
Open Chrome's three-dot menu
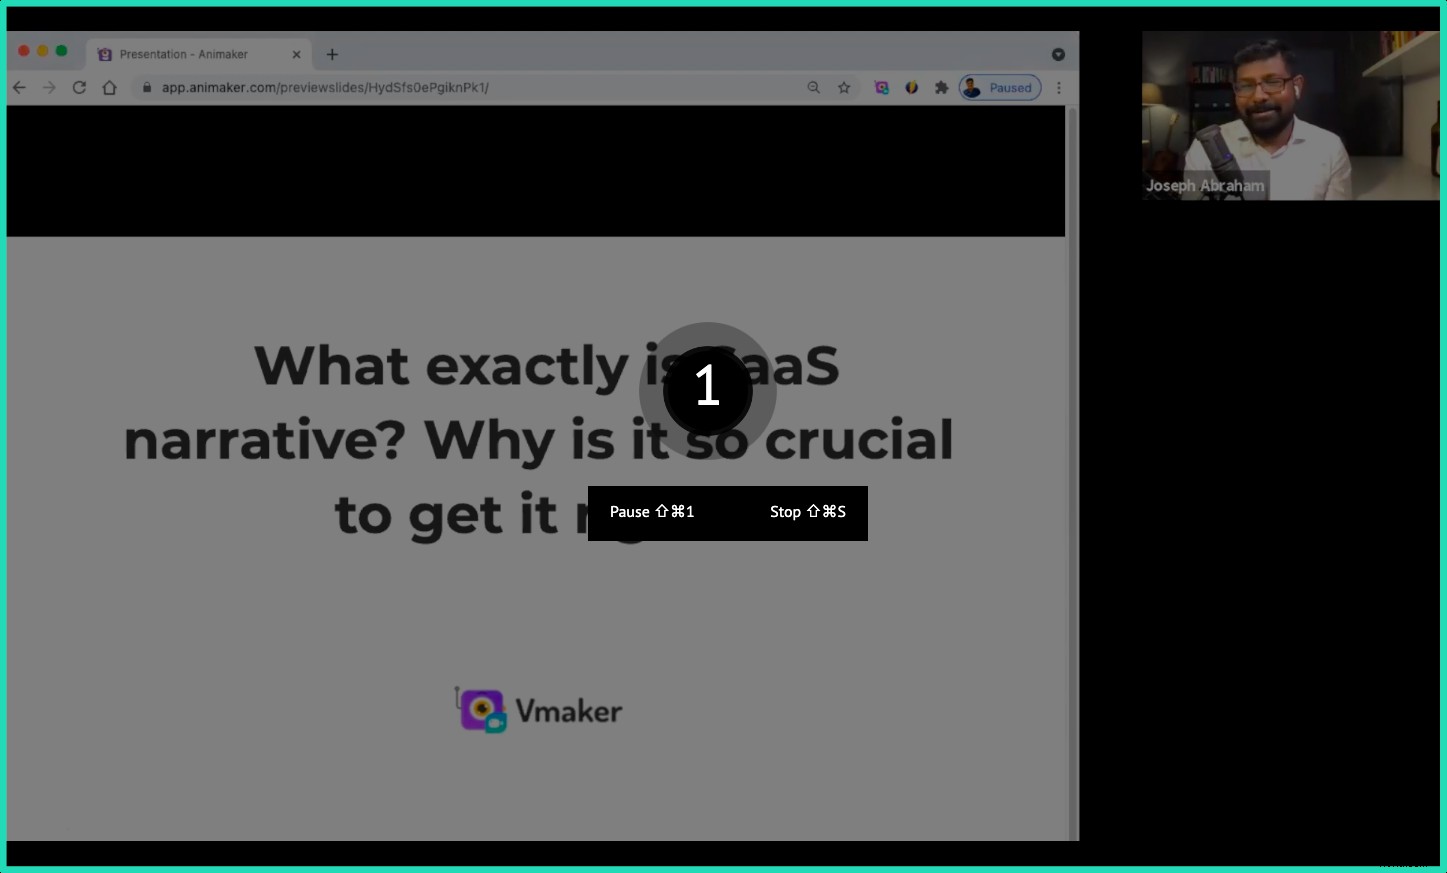point(1059,87)
